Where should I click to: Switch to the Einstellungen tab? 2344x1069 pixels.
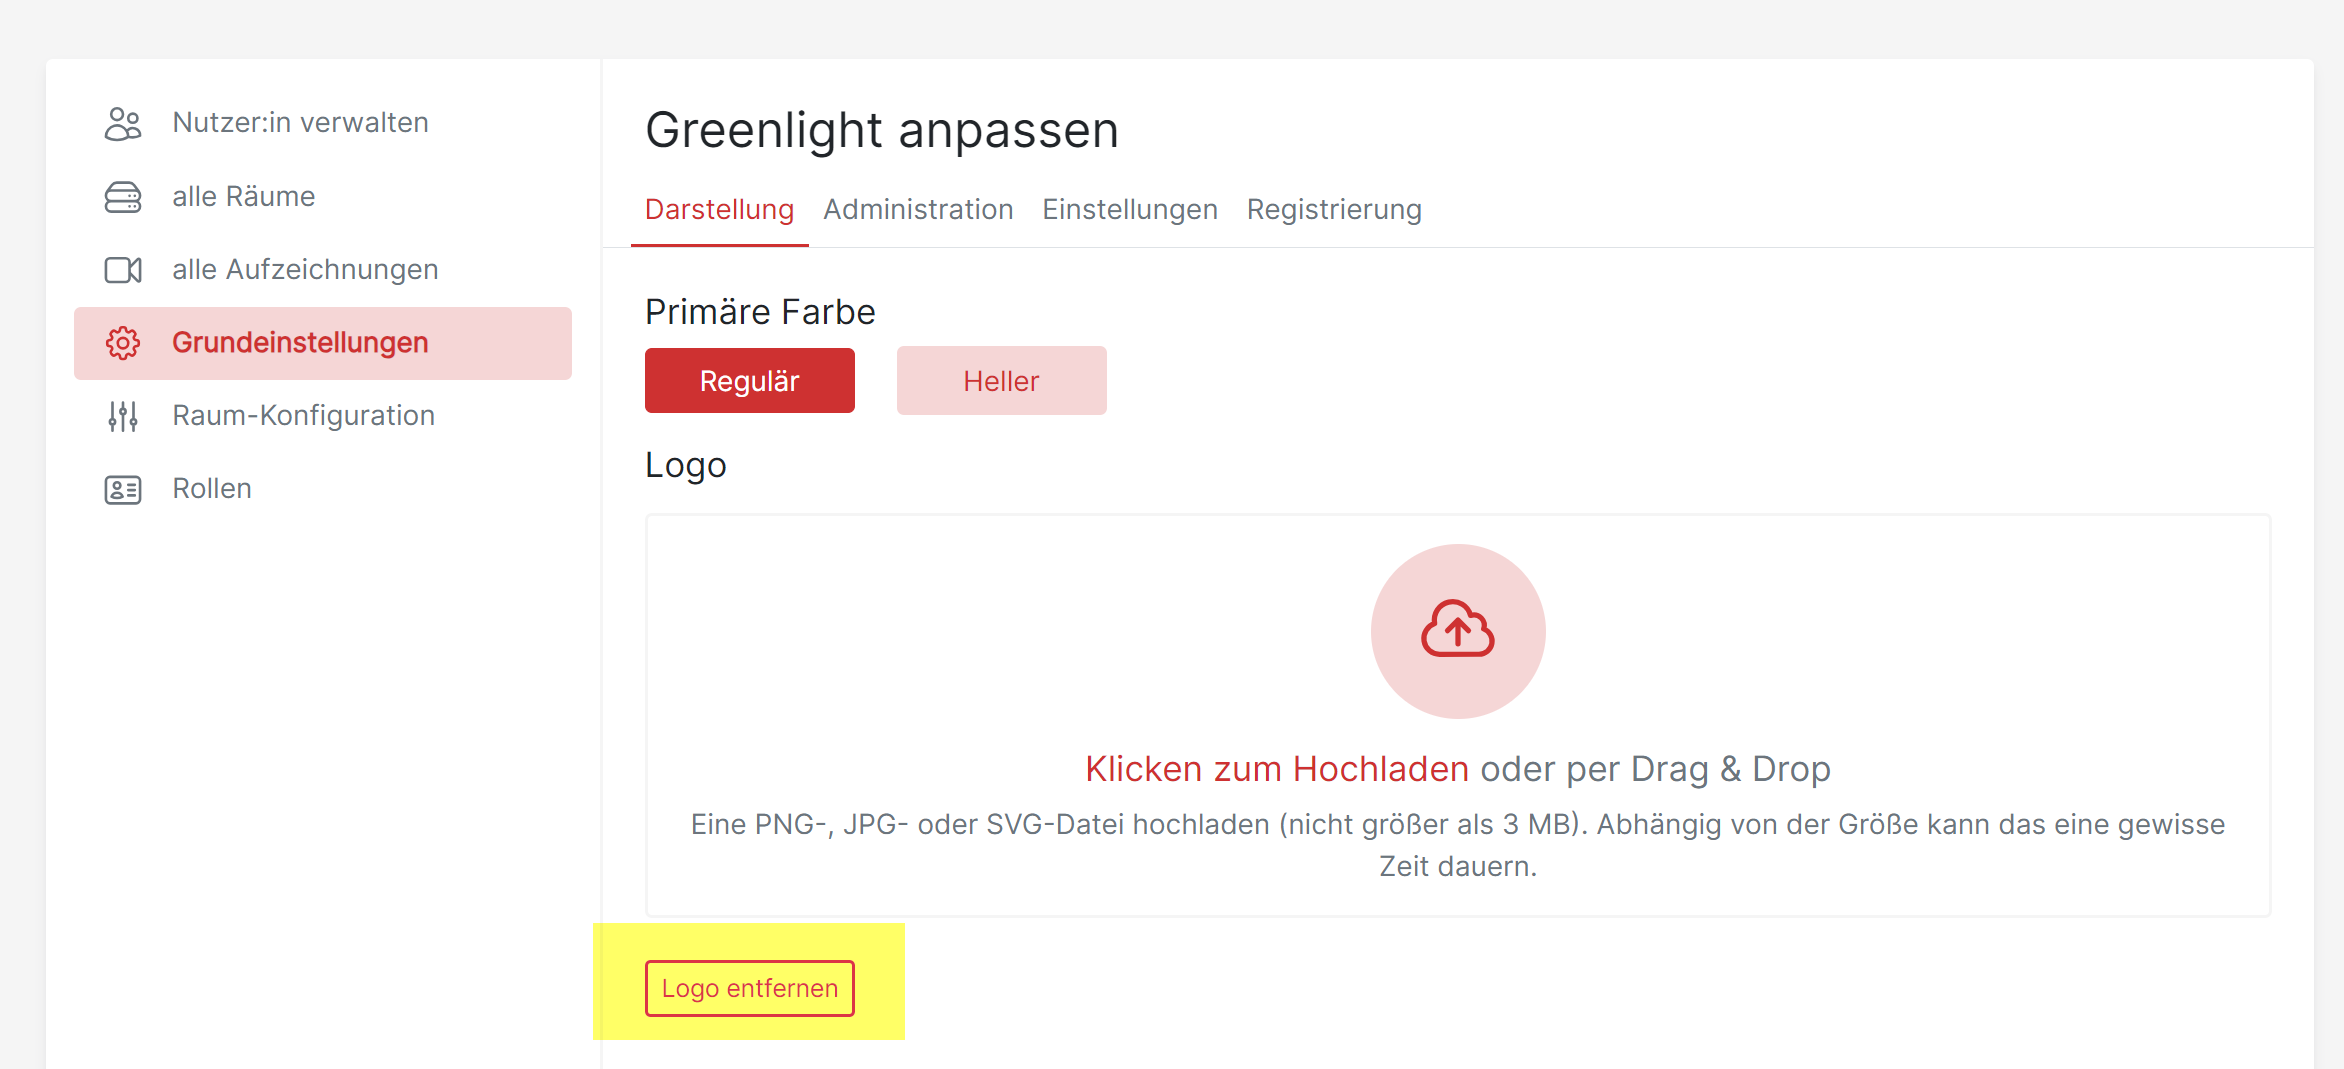tap(1130, 209)
